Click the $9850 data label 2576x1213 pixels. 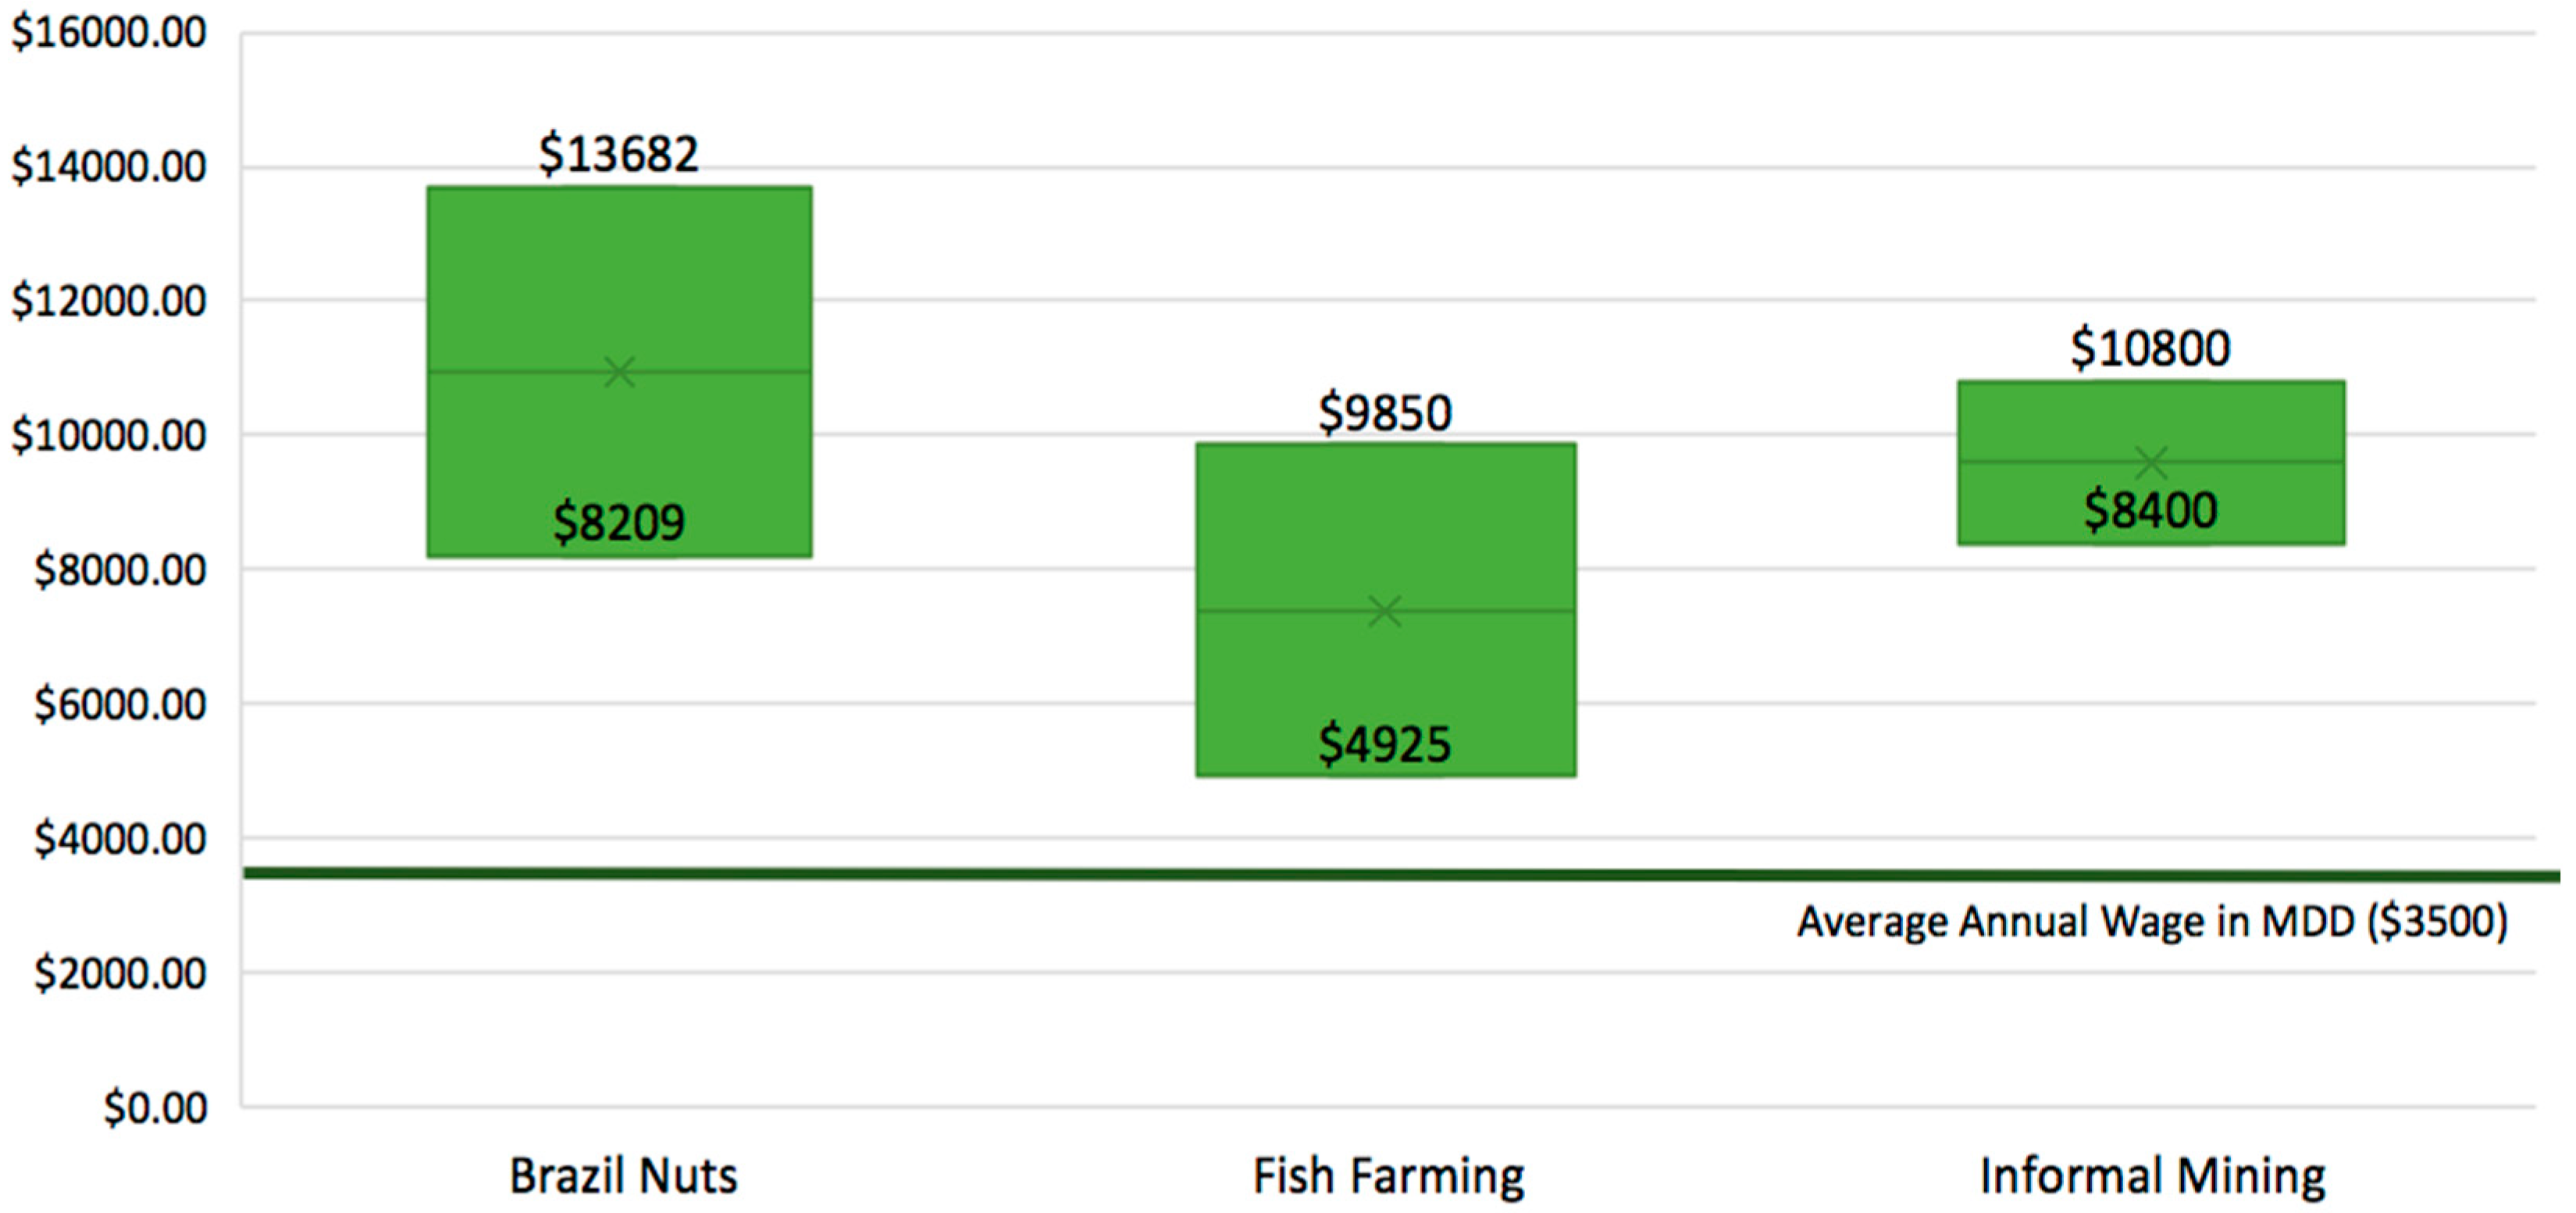(x=1385, y=413)
